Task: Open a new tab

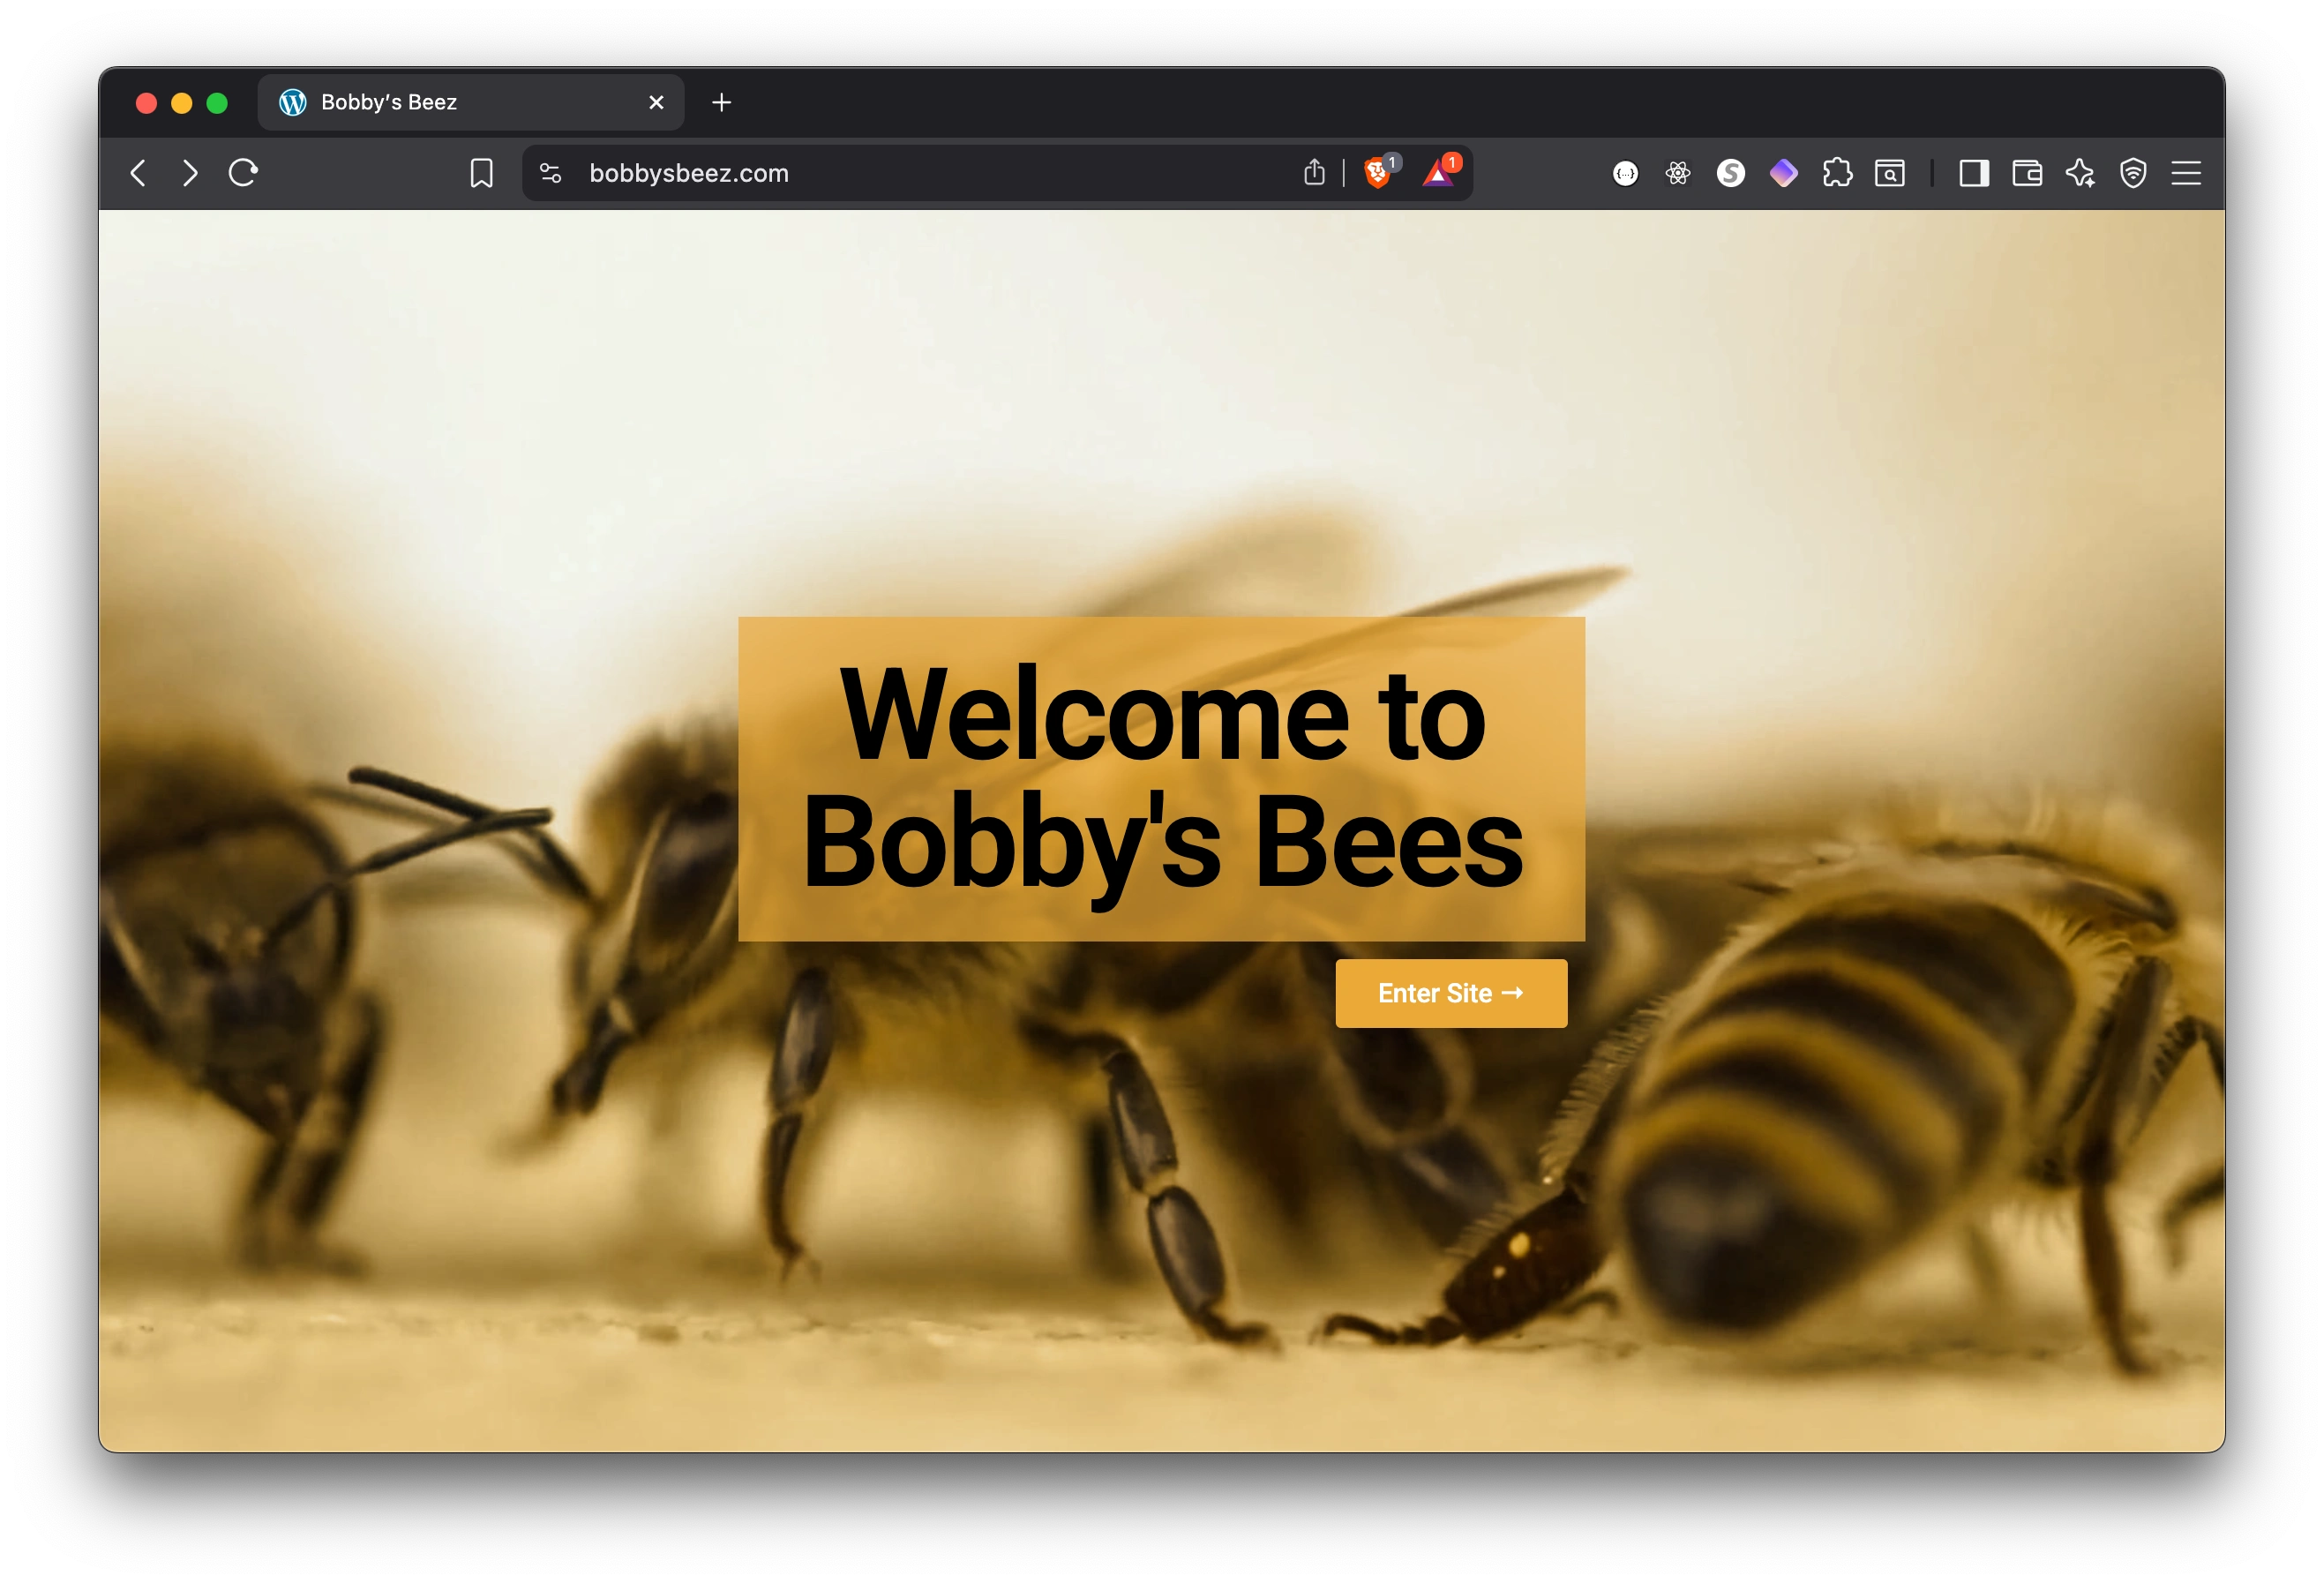Action: (721, 102)
